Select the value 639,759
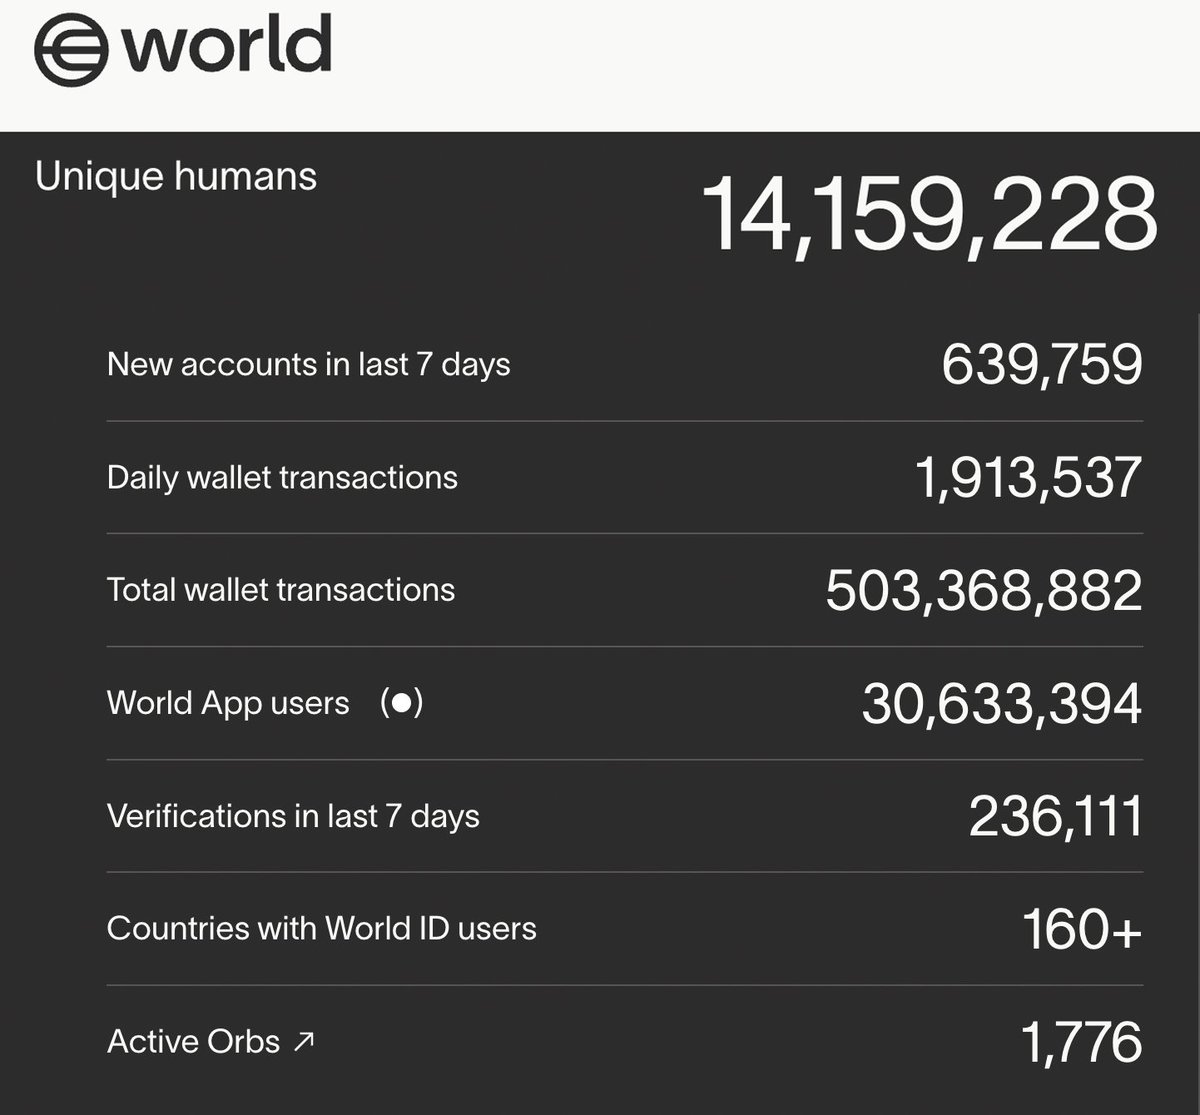Screen dimensions: 1200x1115 [x=1041, y=364]
